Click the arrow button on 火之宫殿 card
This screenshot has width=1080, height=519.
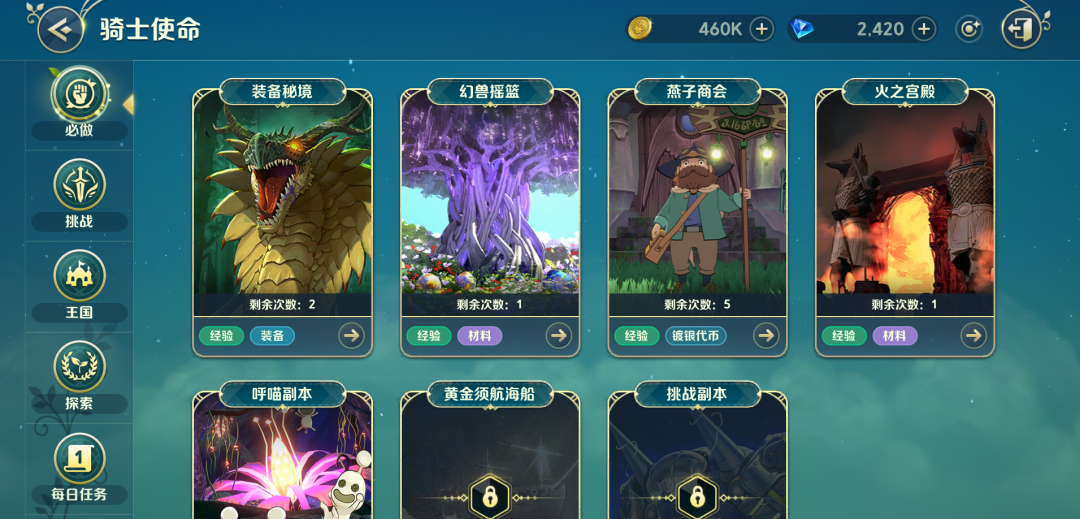(973, 336)
